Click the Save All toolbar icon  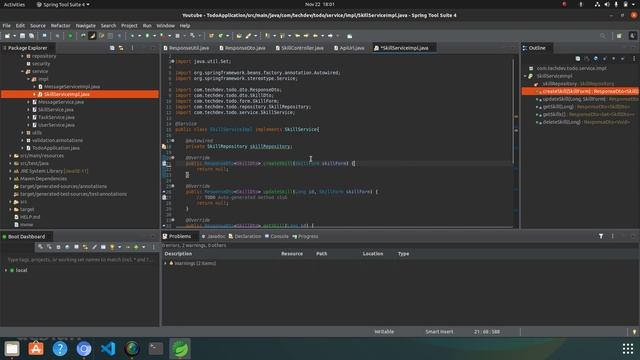31,36
